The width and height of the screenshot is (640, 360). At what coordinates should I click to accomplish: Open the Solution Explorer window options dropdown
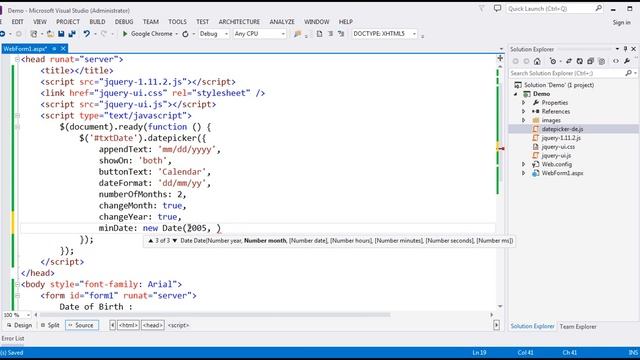(617, 49)
